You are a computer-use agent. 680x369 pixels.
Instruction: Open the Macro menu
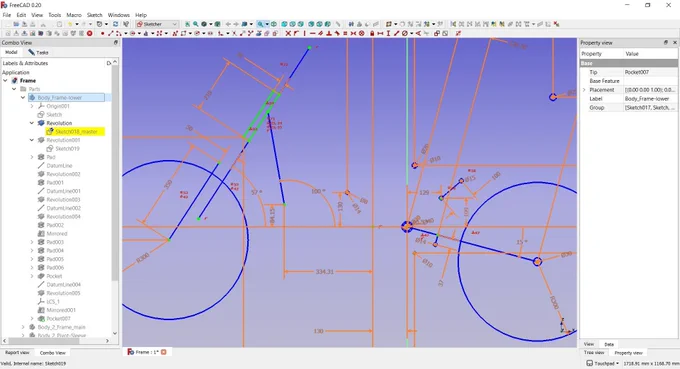coord(74,15)
